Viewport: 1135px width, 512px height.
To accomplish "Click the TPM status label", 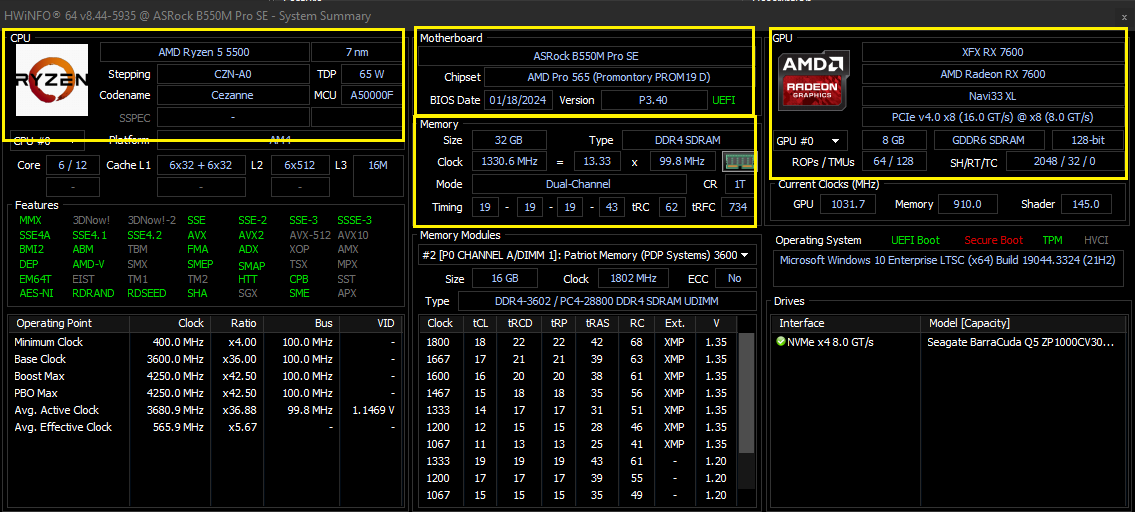I will [x=1052, y=240].
